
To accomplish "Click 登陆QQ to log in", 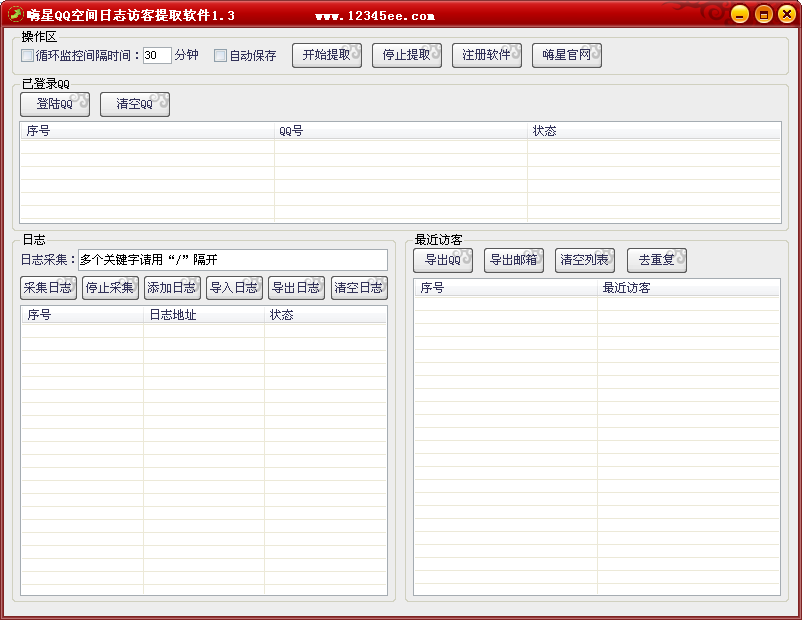I will click(55, 104).
